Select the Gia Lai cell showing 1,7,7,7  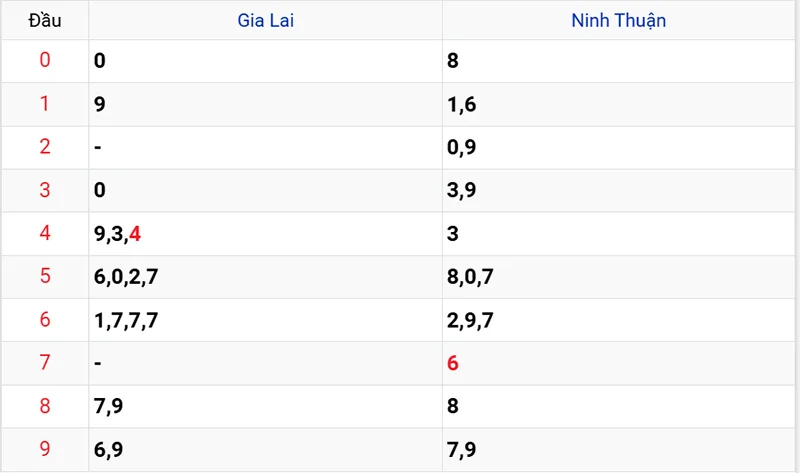[126, 320]
